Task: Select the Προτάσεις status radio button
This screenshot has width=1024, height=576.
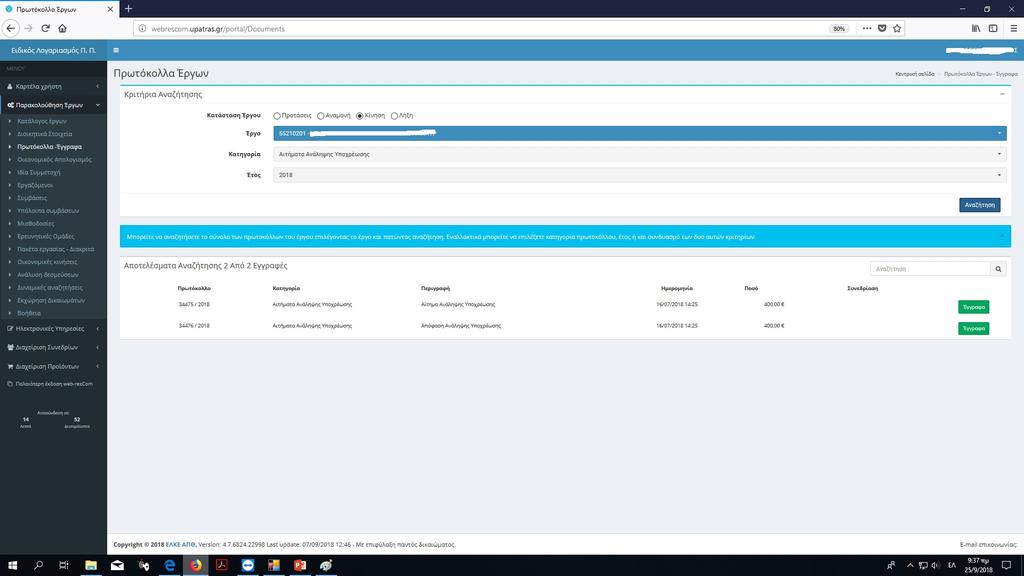Action: click(x=277, y=116)
